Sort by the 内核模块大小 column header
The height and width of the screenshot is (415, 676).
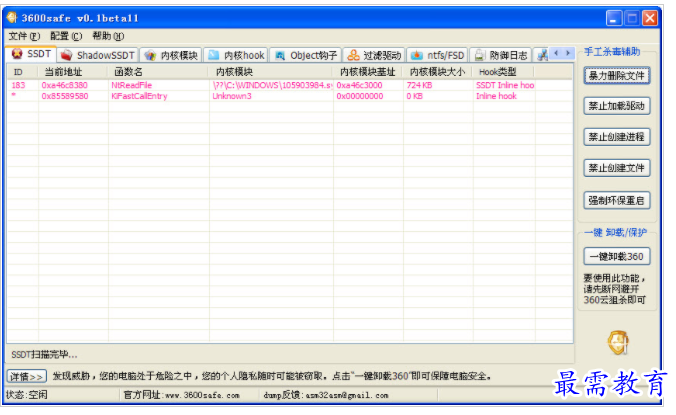click(x=438, y=72)
